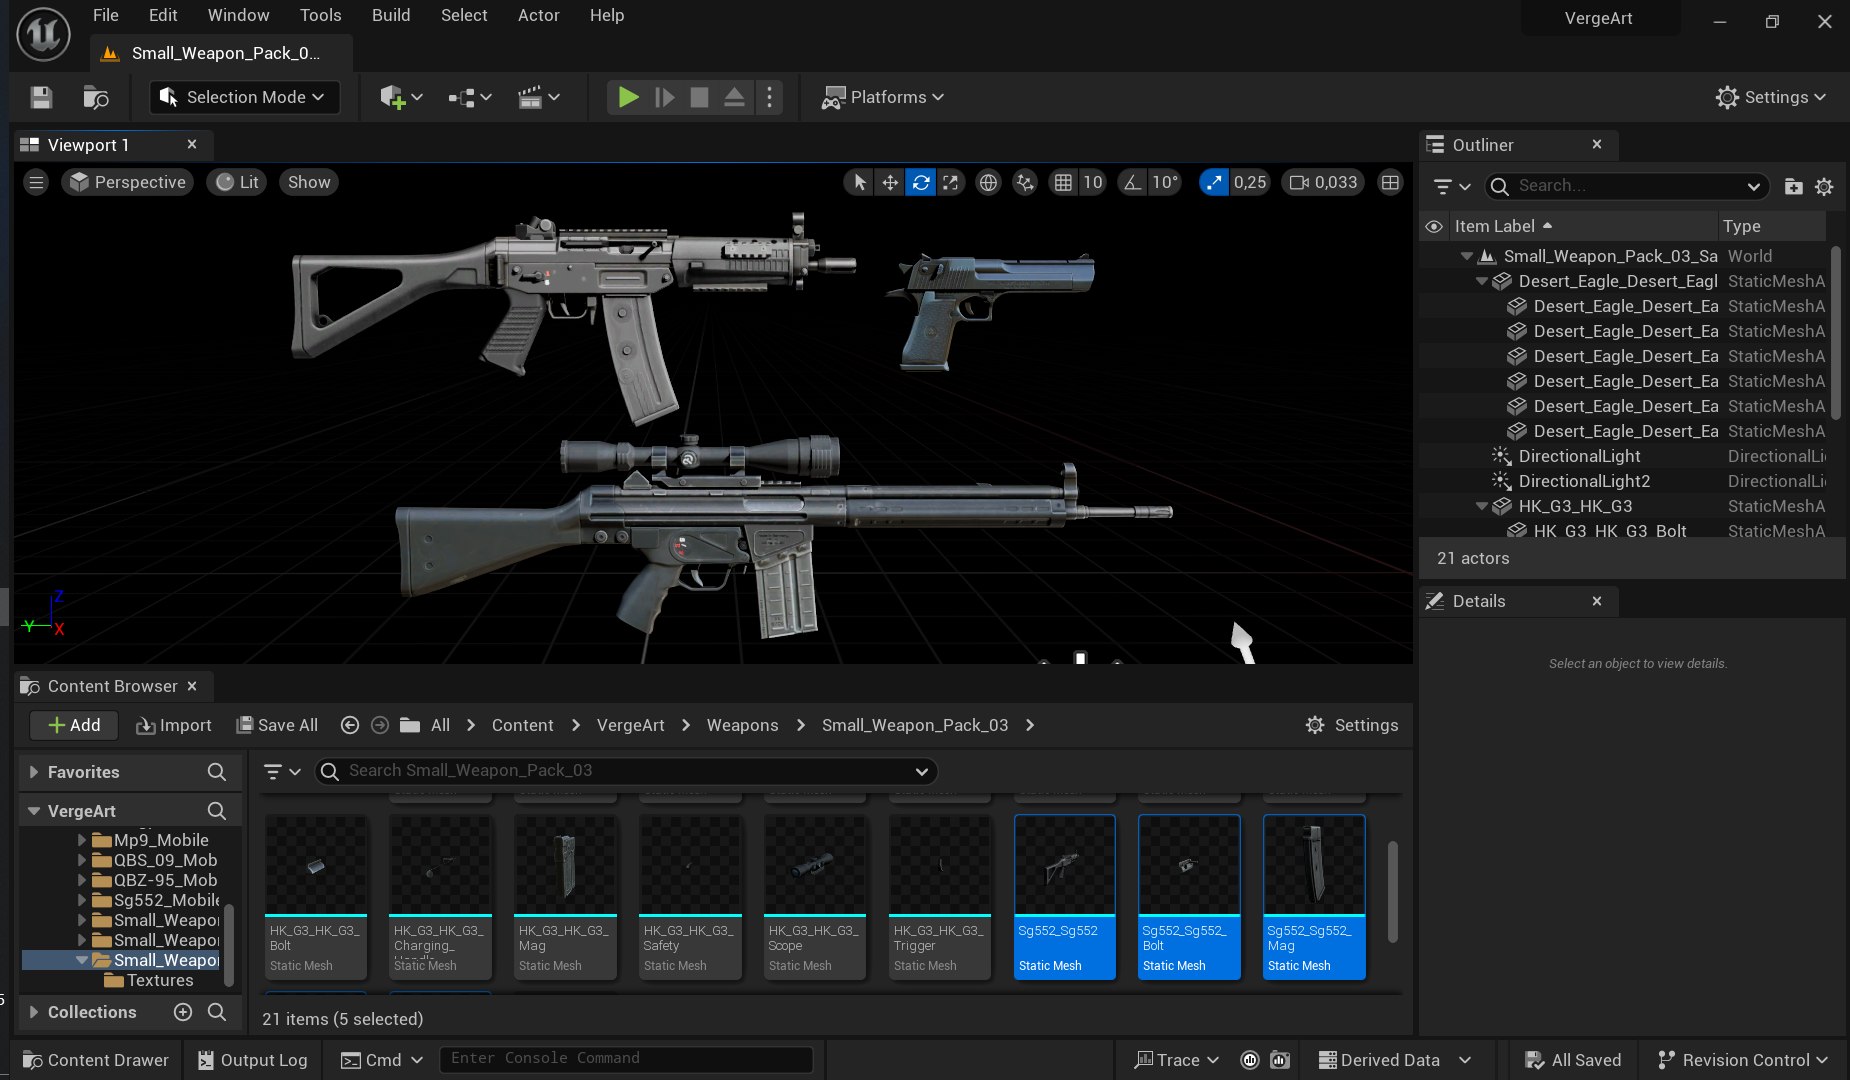Click the Save current level icon
1850x1080 pixels.
pos(41,97)
